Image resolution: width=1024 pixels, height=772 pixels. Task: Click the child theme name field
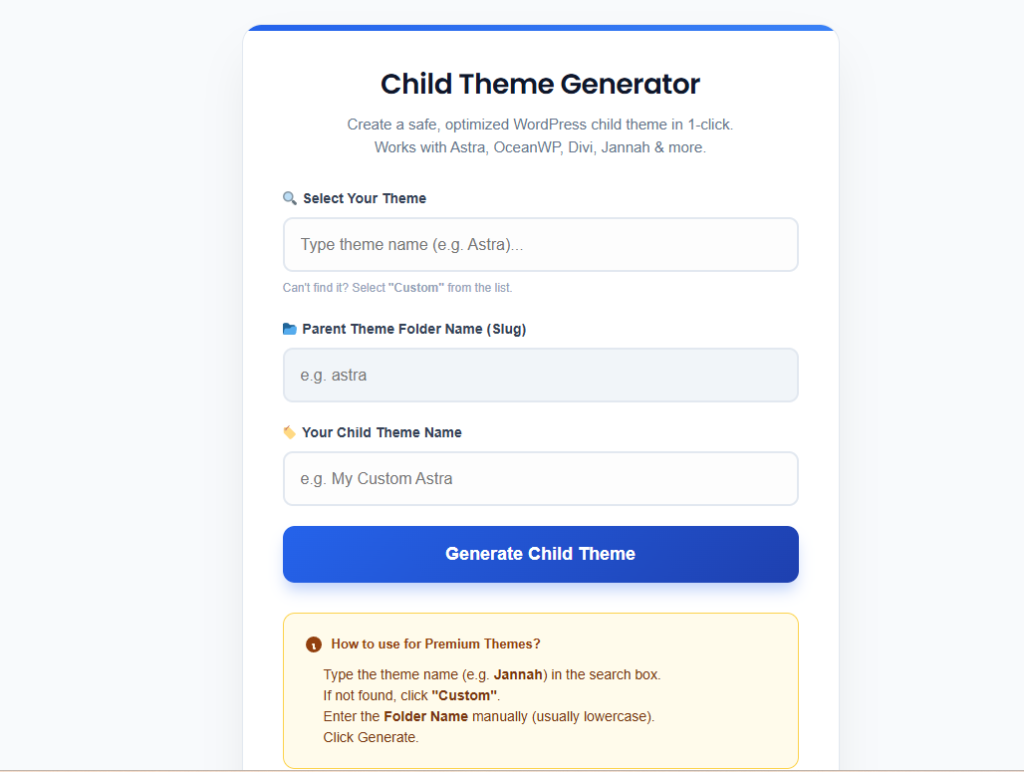coord(540,478)
